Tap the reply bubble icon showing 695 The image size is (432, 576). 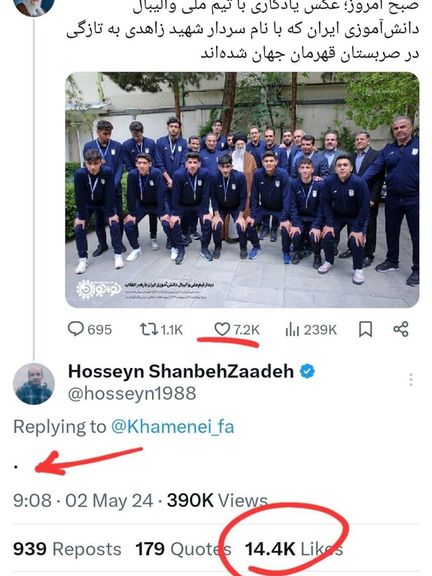(76, 329)
